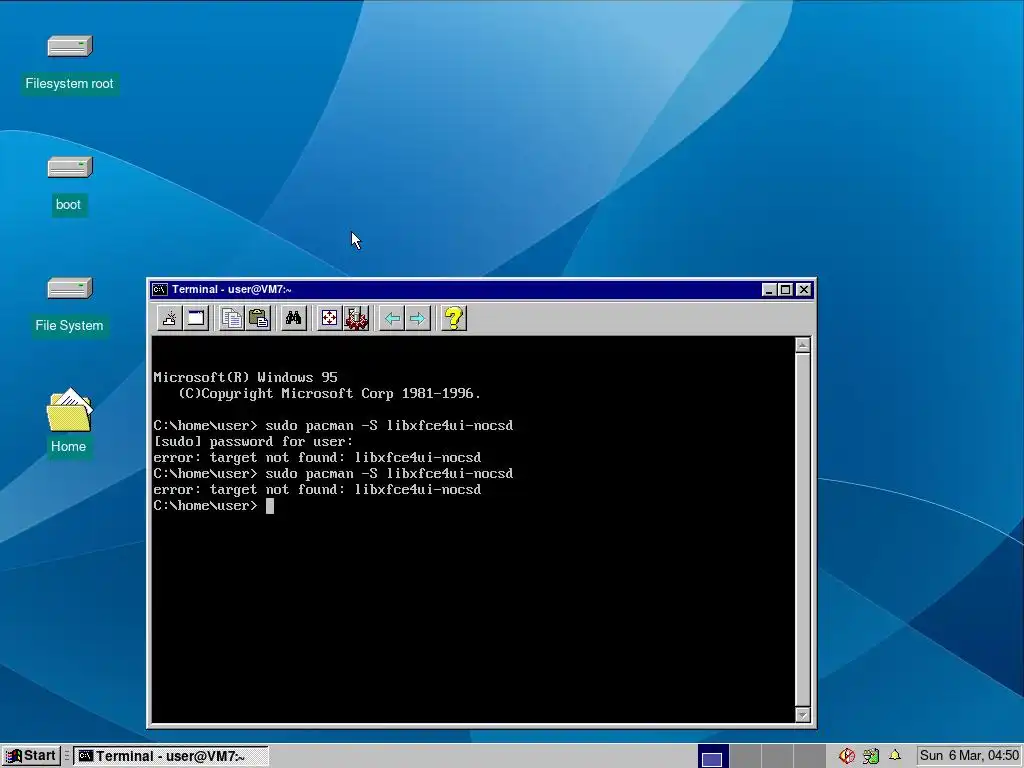Go to the previous tab with the left arrow
Image resolution: width=1024 pixels, height=768 pixels.
pos(392,319)
